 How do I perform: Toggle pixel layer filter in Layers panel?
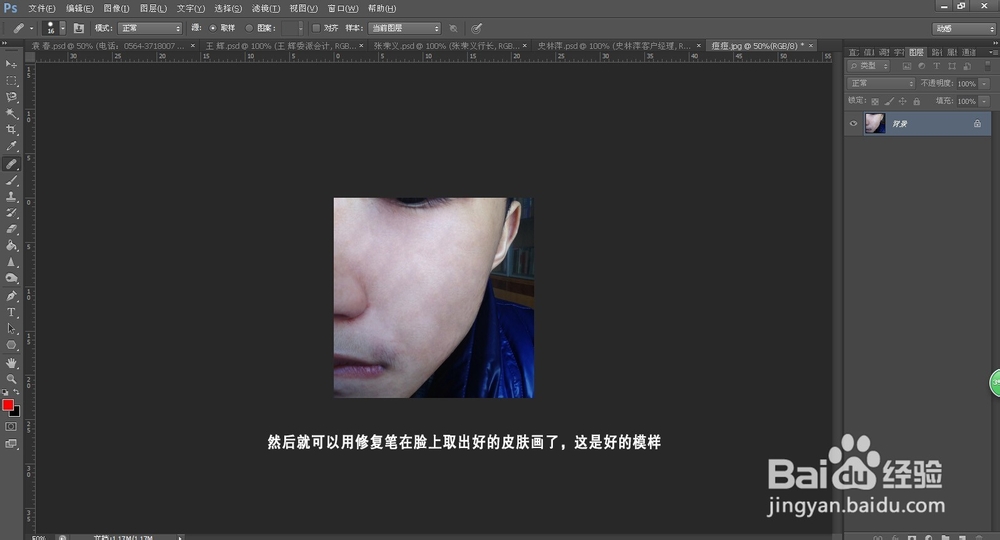click(907, 66)
